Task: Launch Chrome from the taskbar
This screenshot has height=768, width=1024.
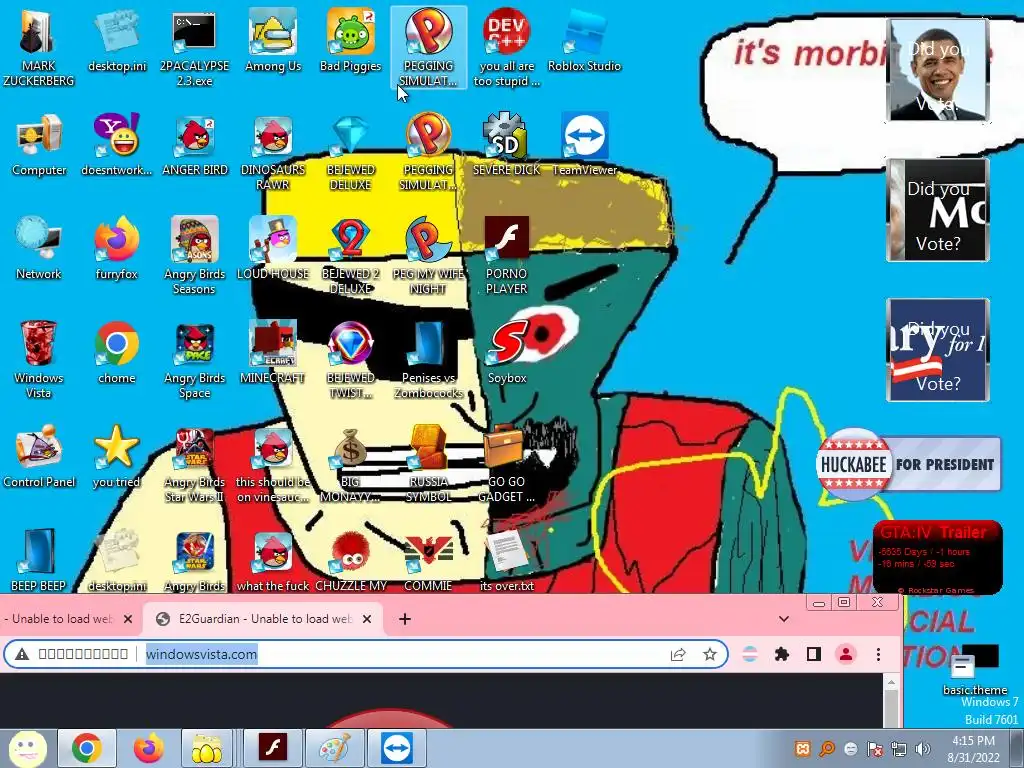Action: click(87, 748)
